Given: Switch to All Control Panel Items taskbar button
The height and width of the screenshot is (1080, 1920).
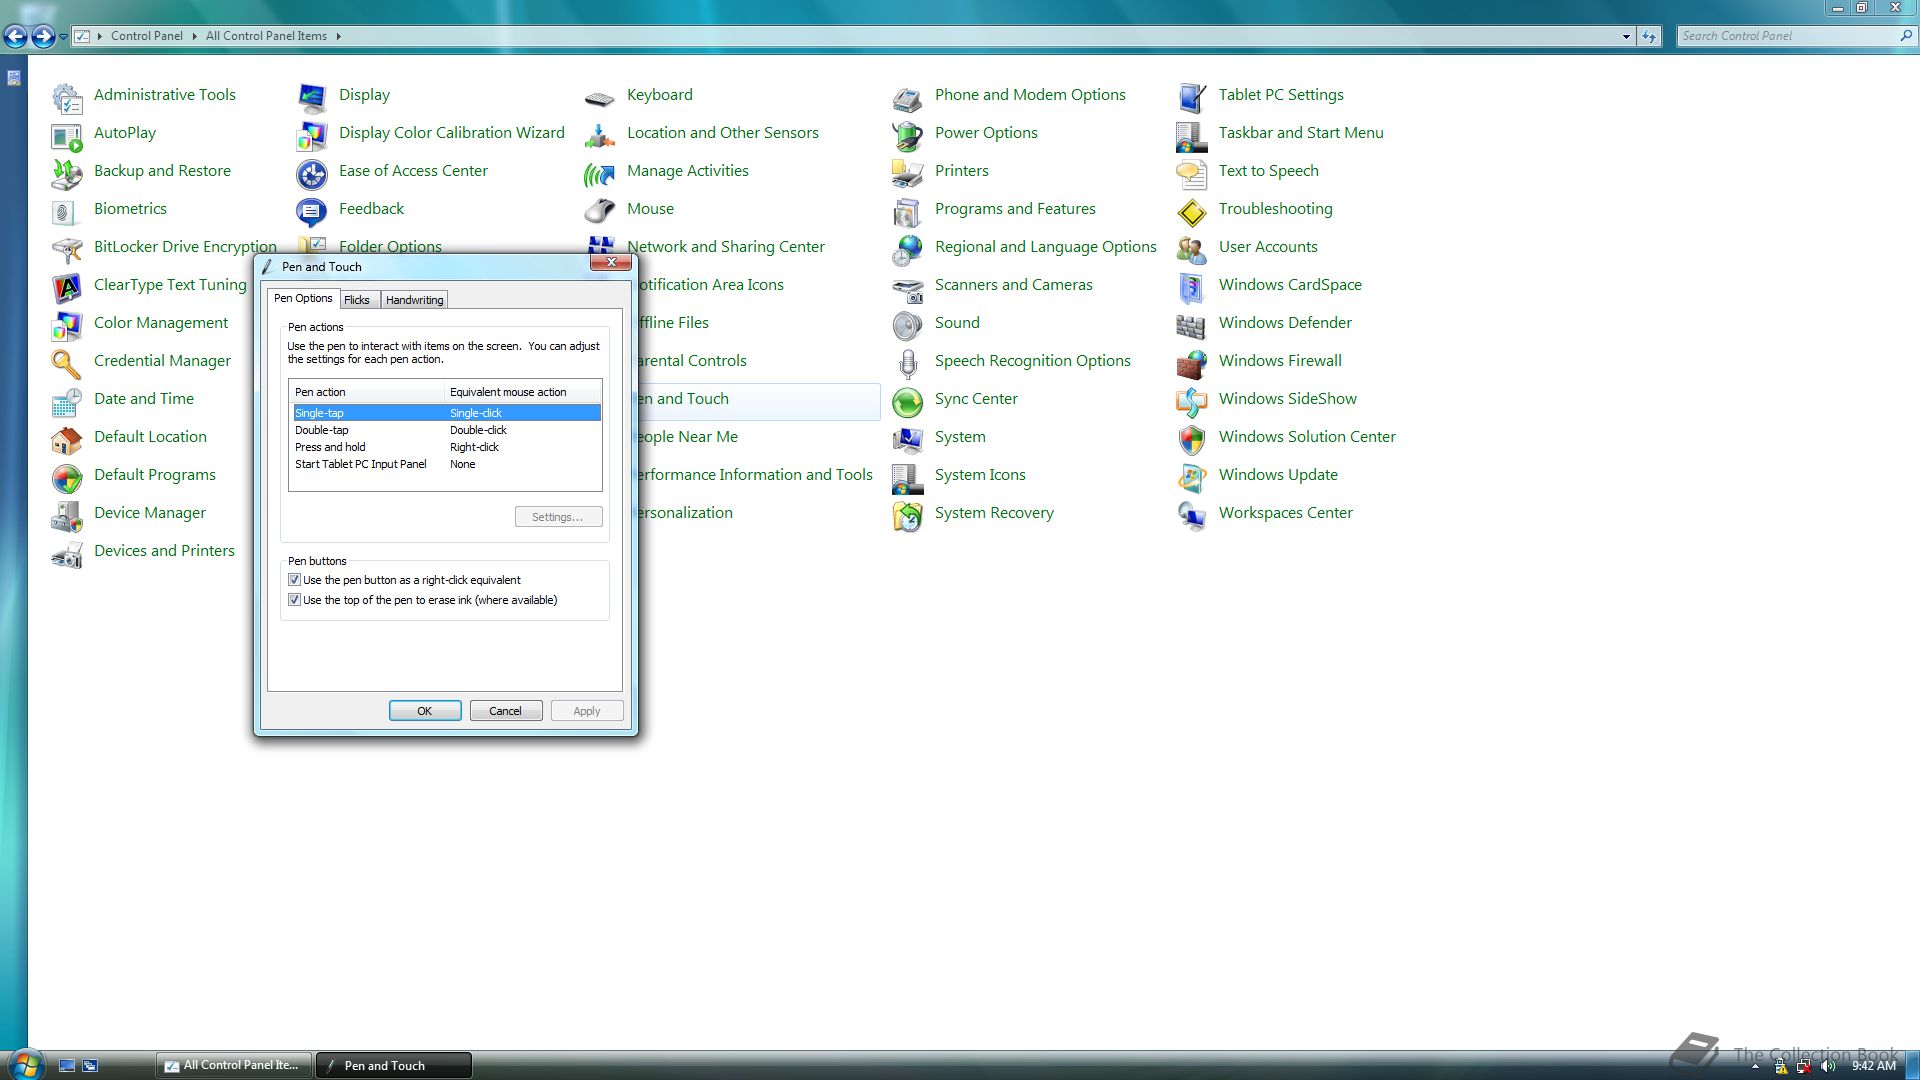Looking at the screenshot, I should pyautogui.click(x=233, y=1066).
